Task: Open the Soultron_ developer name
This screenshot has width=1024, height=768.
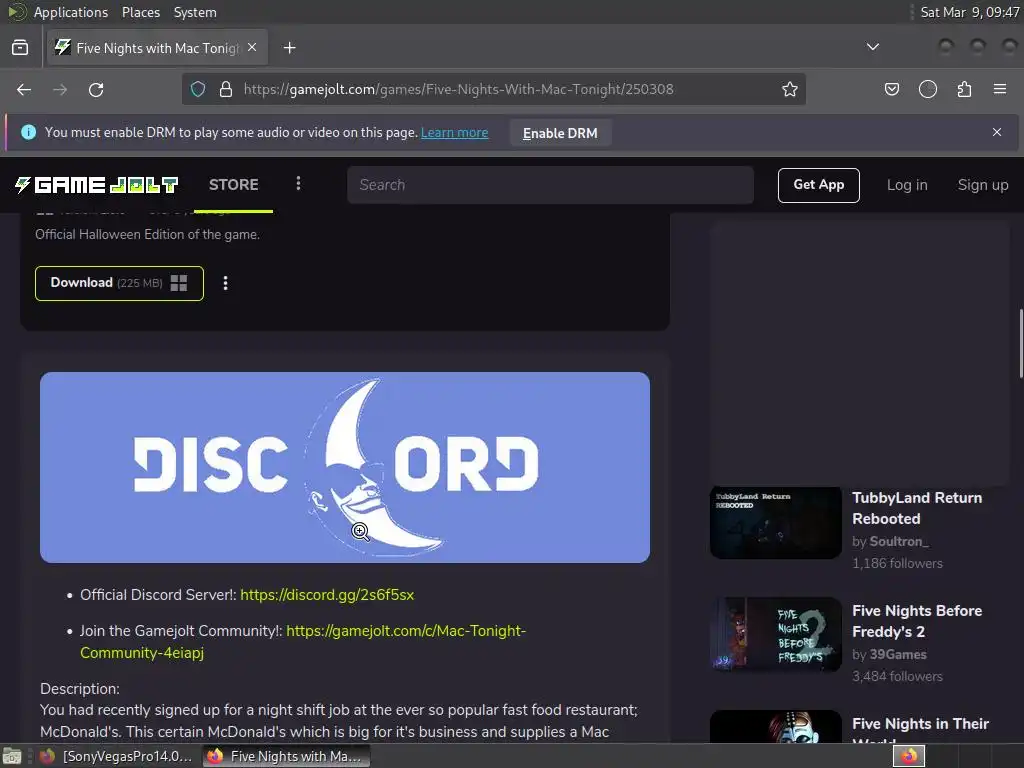Action: coord(899,541)
